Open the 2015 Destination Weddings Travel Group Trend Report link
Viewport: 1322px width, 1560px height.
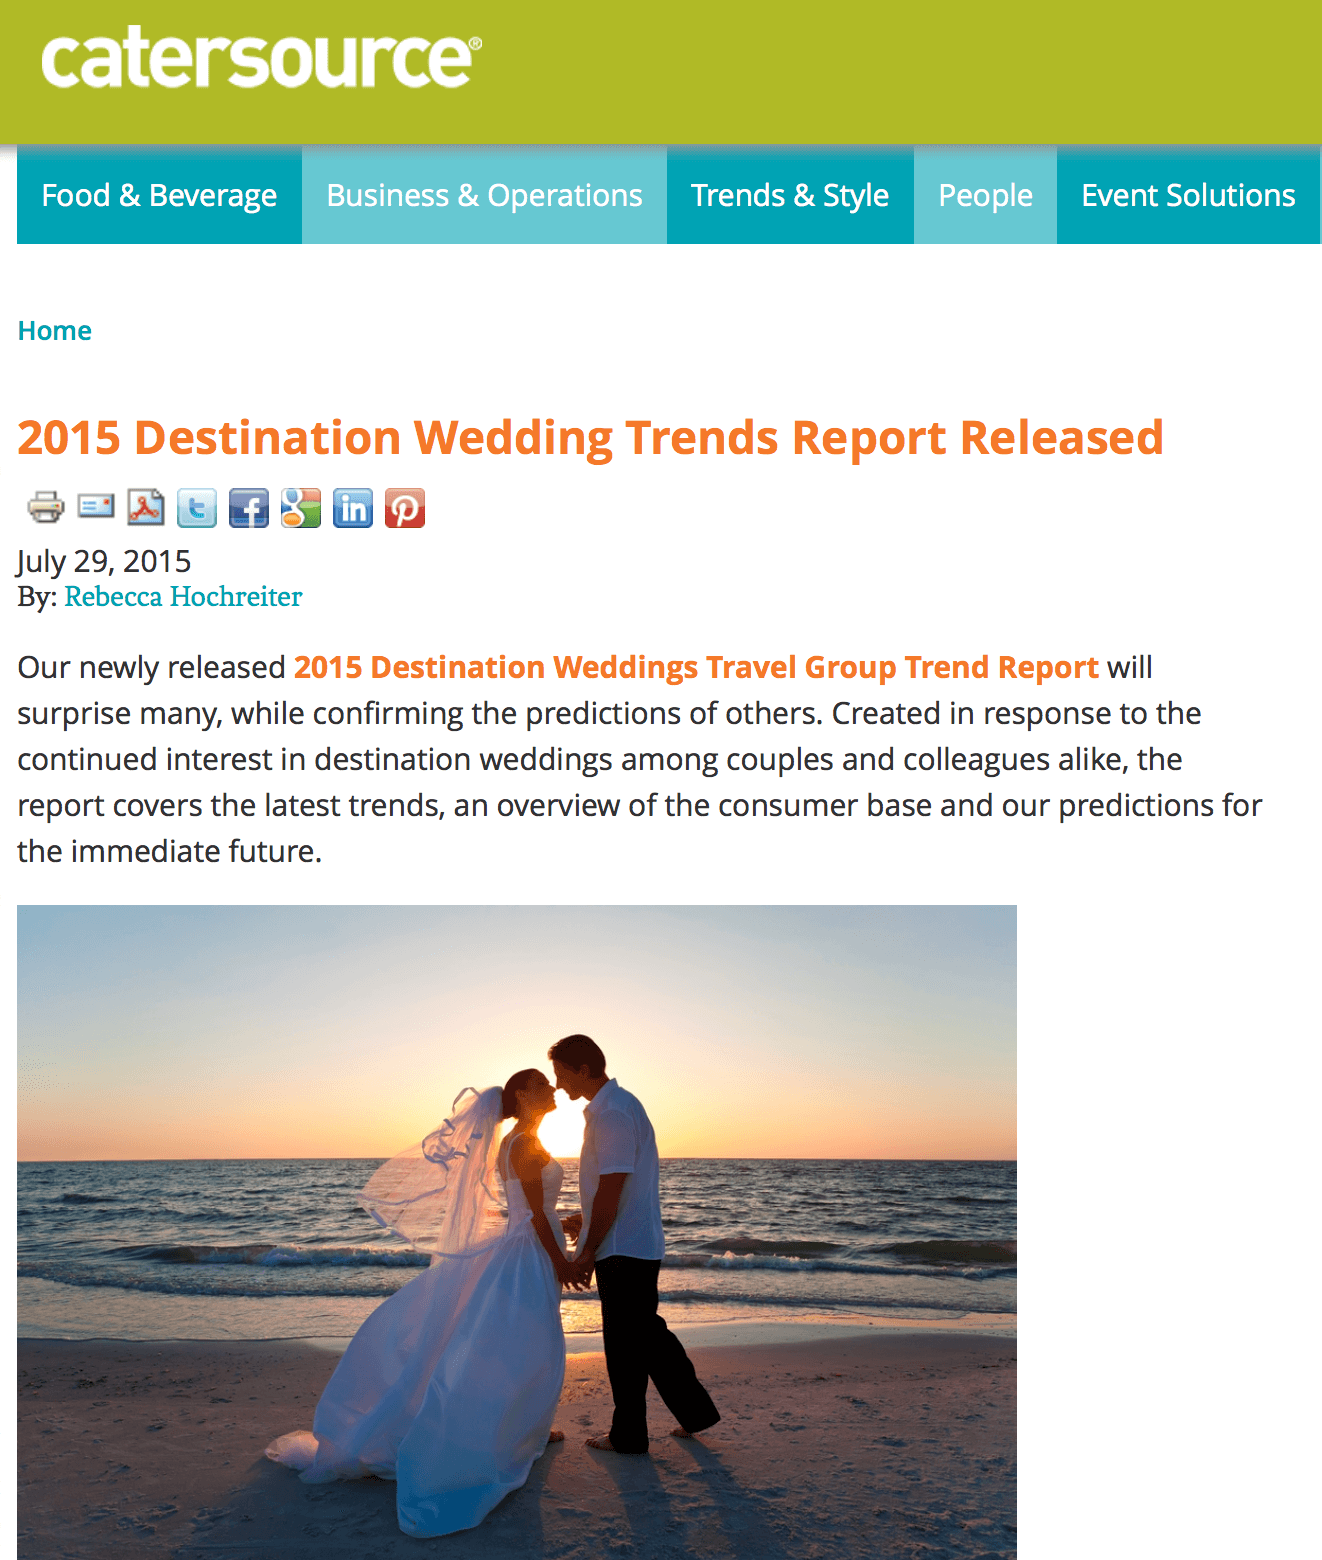696,667
